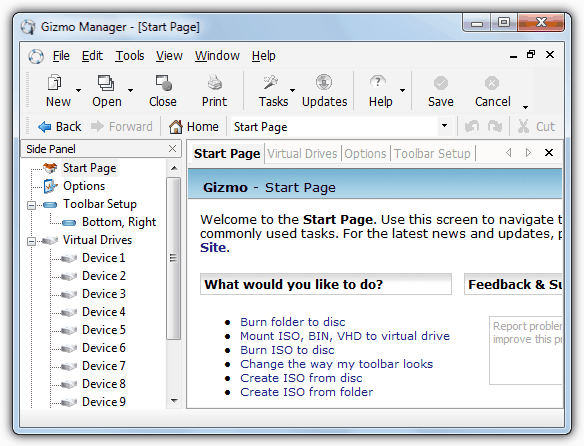Click the Forward navigation arrow
The width and height of the screenshot is (584, 446).
(98, 126)
